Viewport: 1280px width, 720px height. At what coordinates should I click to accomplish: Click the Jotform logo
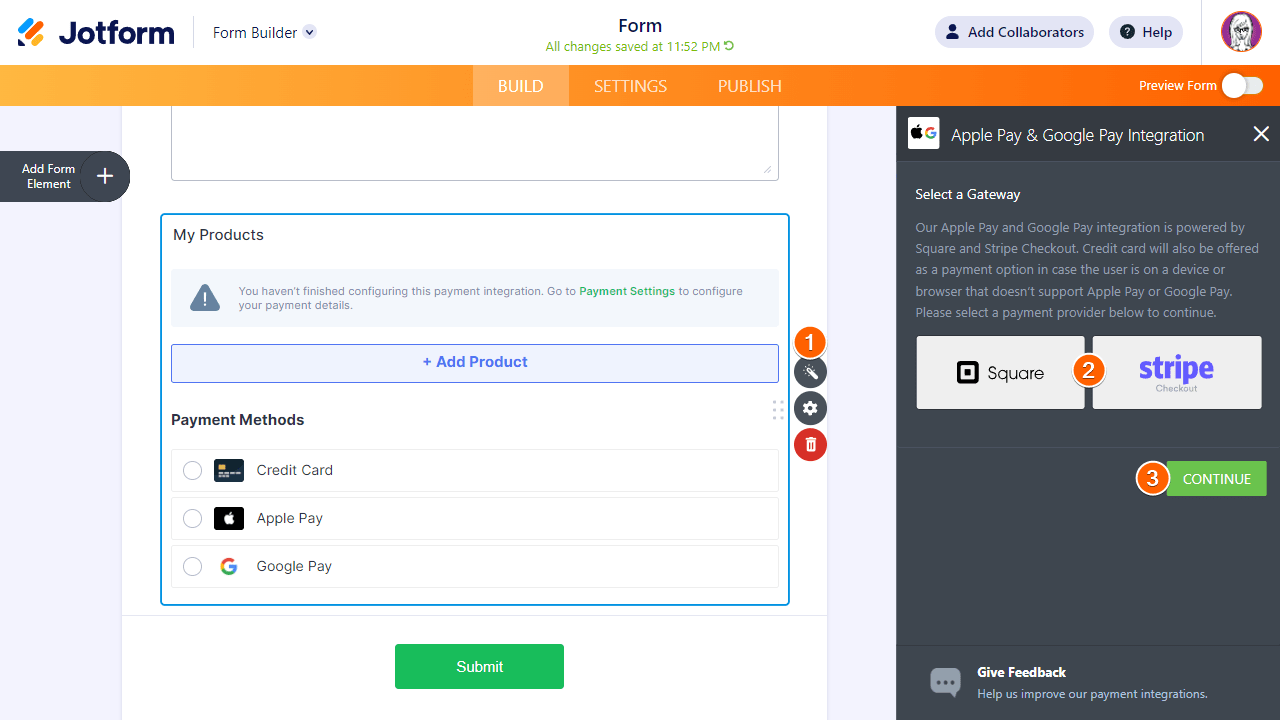click(x=96, y=32)
